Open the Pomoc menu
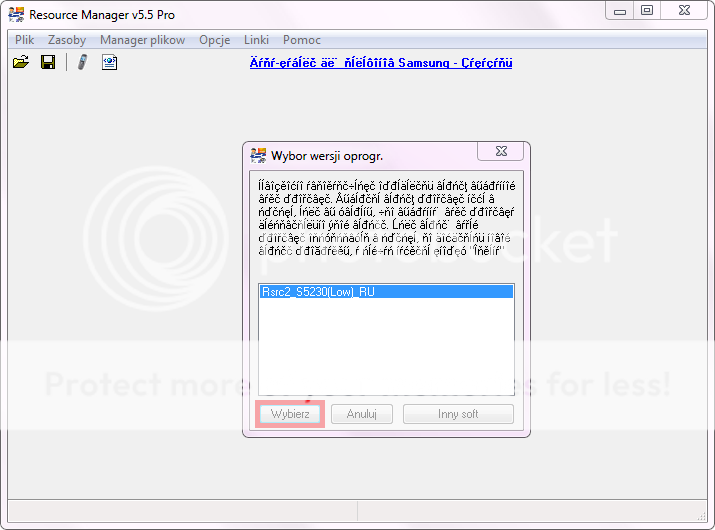 (302, 40)
